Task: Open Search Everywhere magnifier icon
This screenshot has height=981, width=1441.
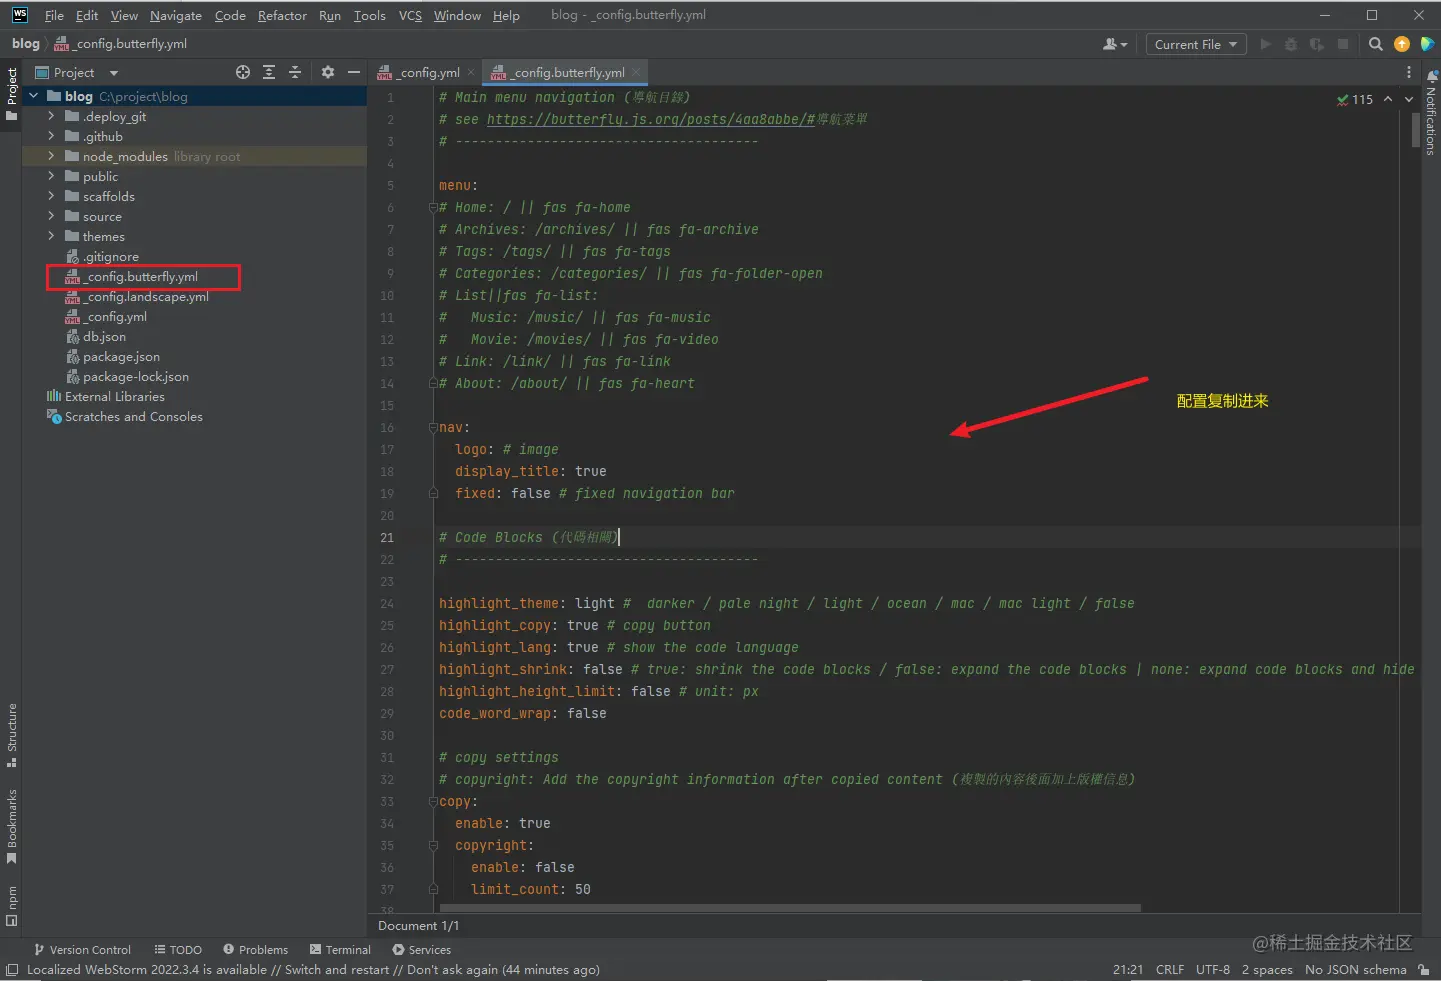Action: click(x=1376, y=44)
